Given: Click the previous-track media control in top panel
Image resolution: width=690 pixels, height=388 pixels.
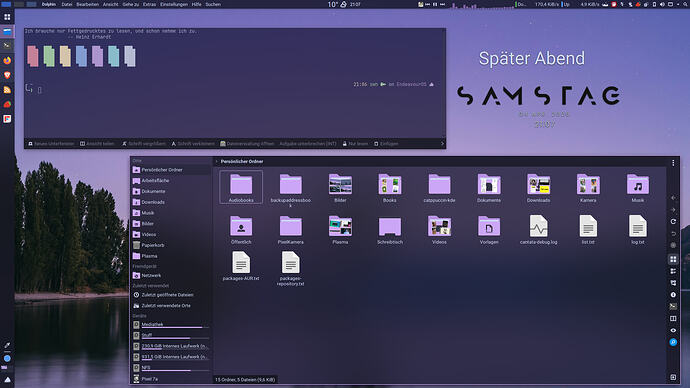Looking at the screenshot, I should (x=427, y=4).
